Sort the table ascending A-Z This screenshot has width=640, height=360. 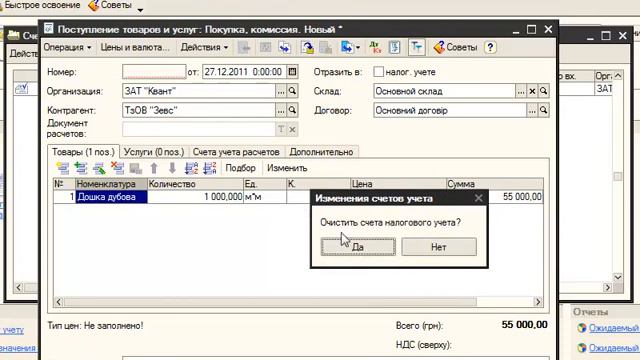point(191,168)
